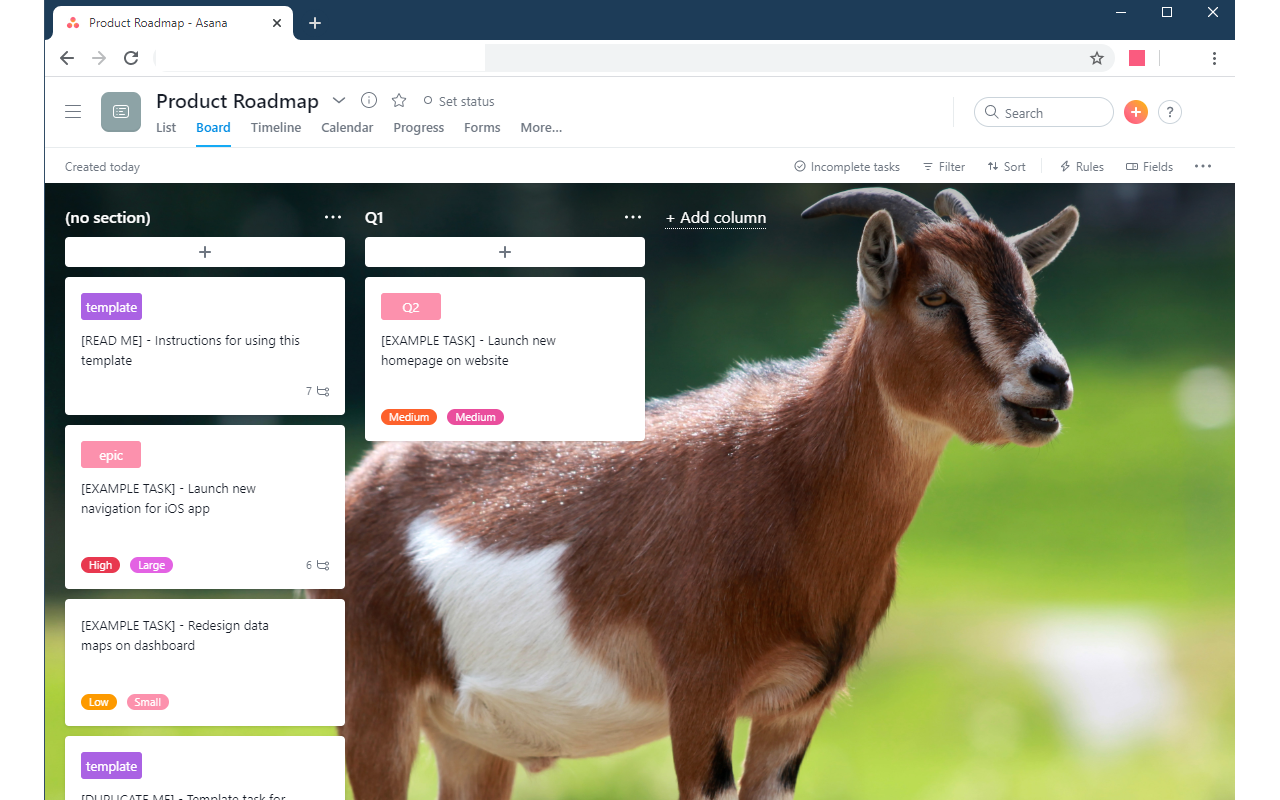1280x800 pixels.
Task: Open the Sort options
Action: point(1006,167)
